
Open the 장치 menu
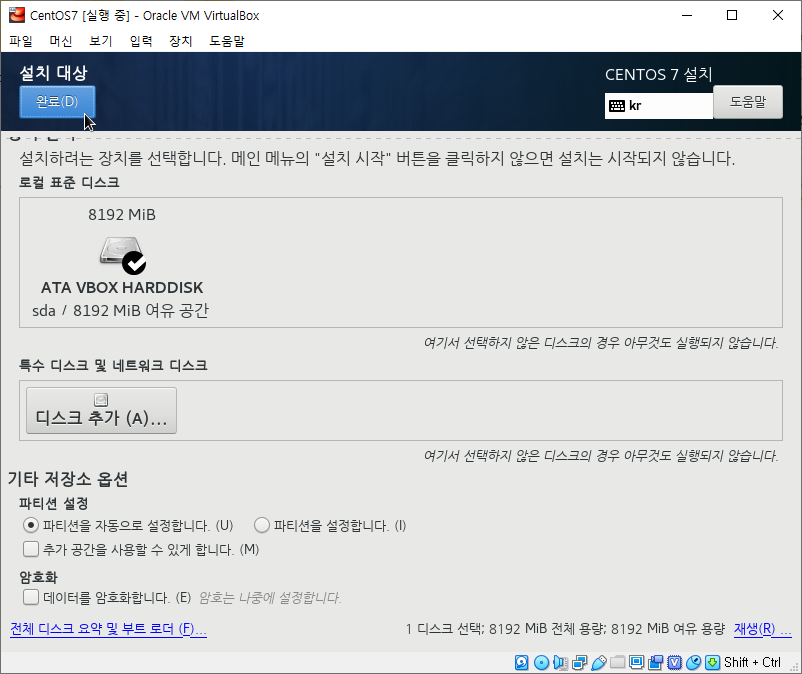181,41
